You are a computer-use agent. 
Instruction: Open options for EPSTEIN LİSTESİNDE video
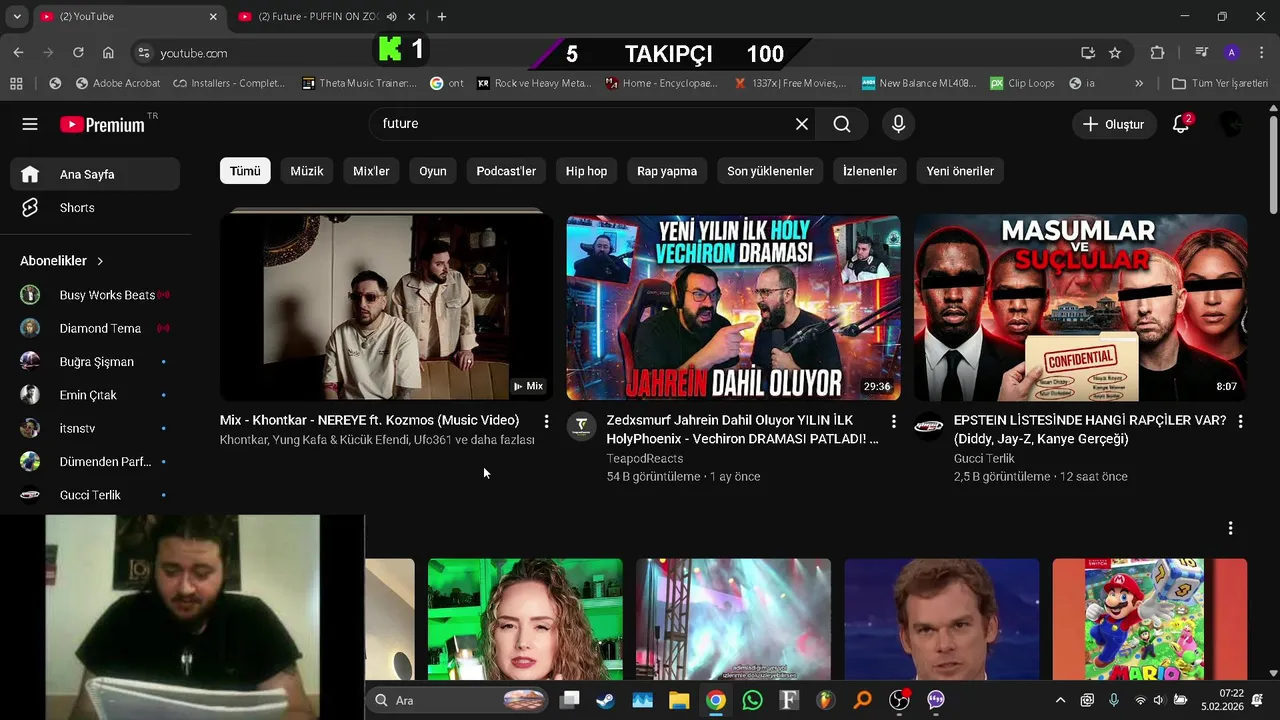coord(1240,422)
